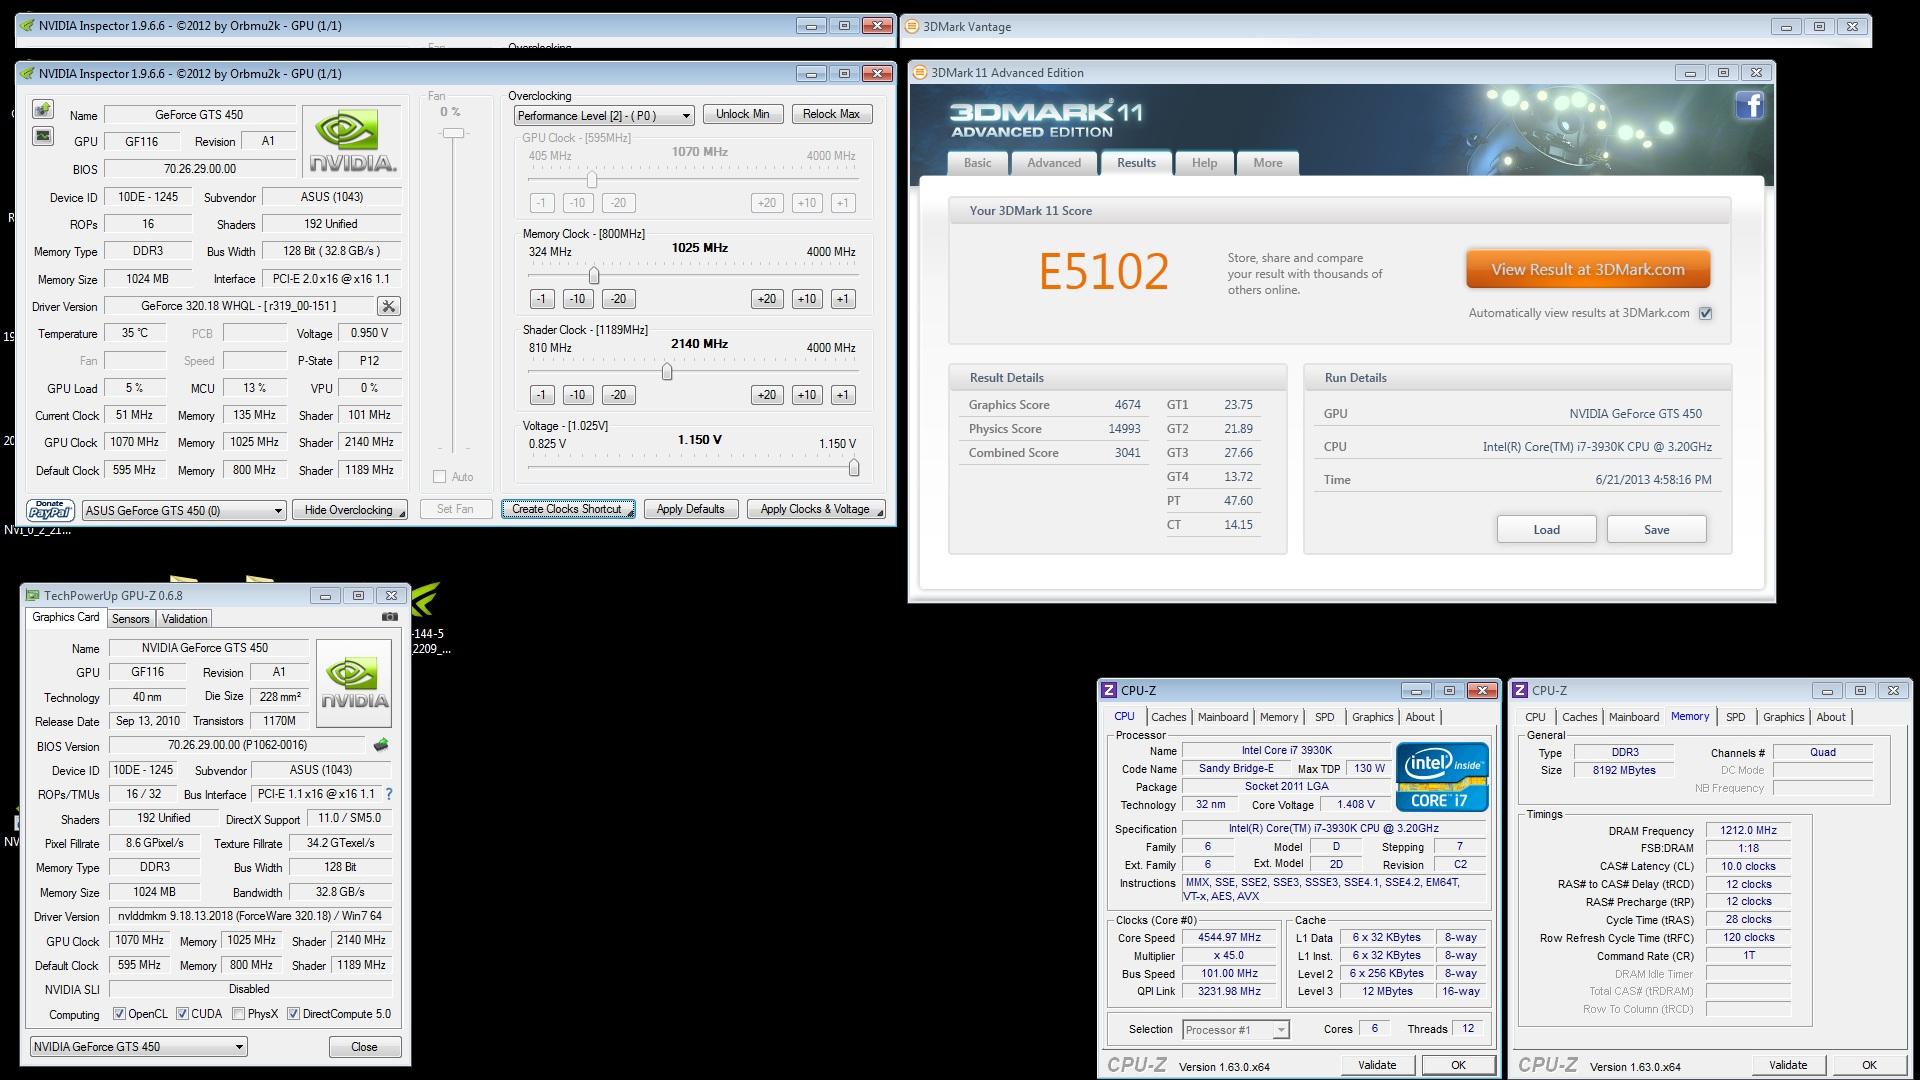Click the 3DMark 11 logo banner
The height and width of the screenshot is (1080, 1920).
point(1045,119)
